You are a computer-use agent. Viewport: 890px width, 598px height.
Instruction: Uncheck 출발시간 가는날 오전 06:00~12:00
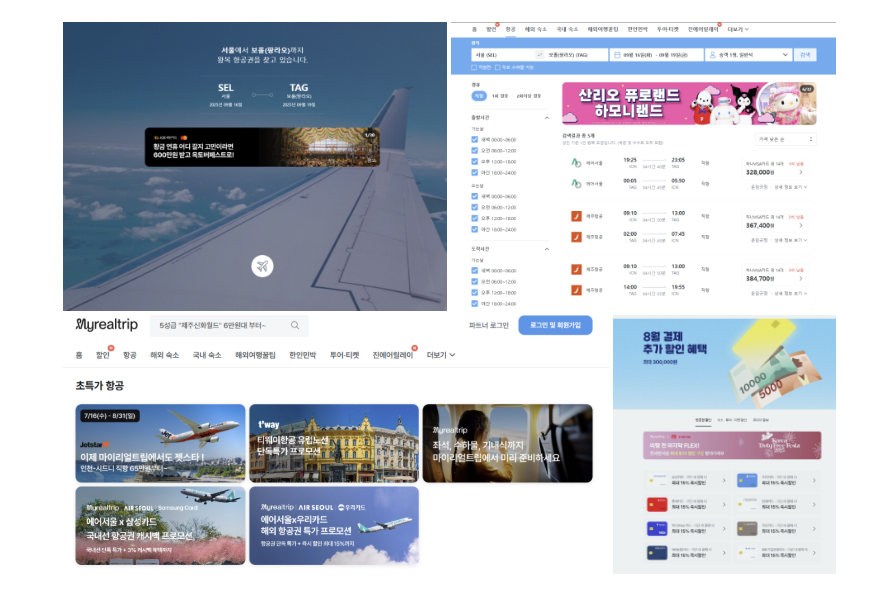[x=475, y=150]
